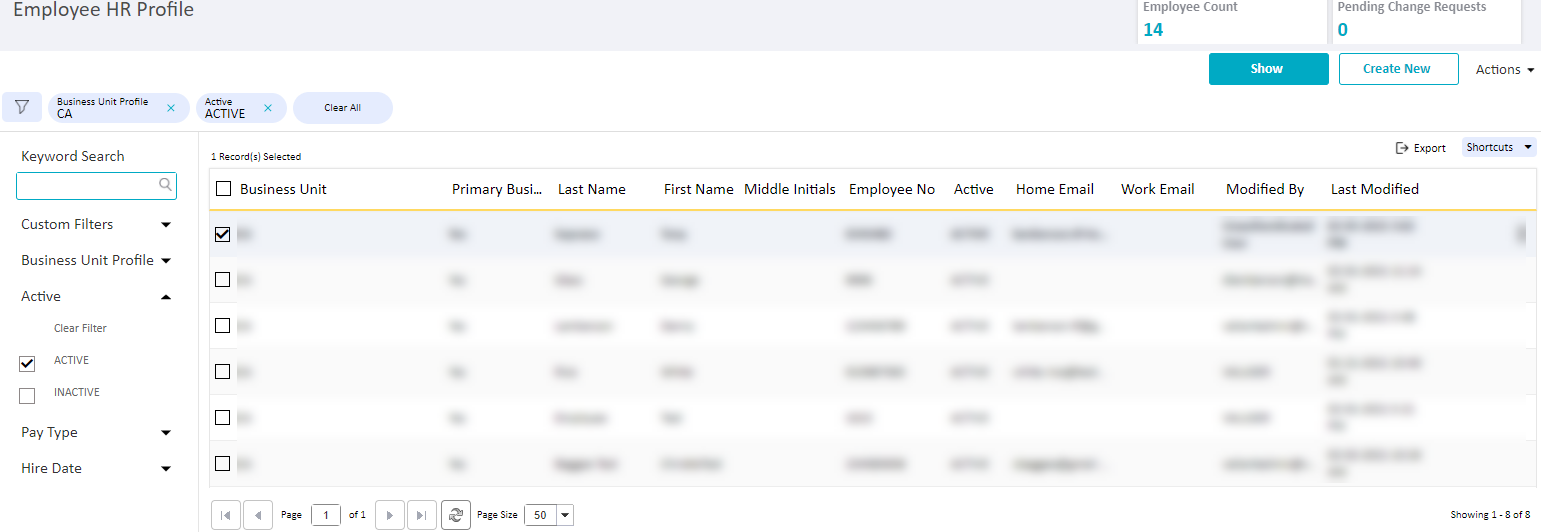Screen dimensions: 1541x532
Task: Click the Pending Change Requests value 0
Action: pos(1342,30)
